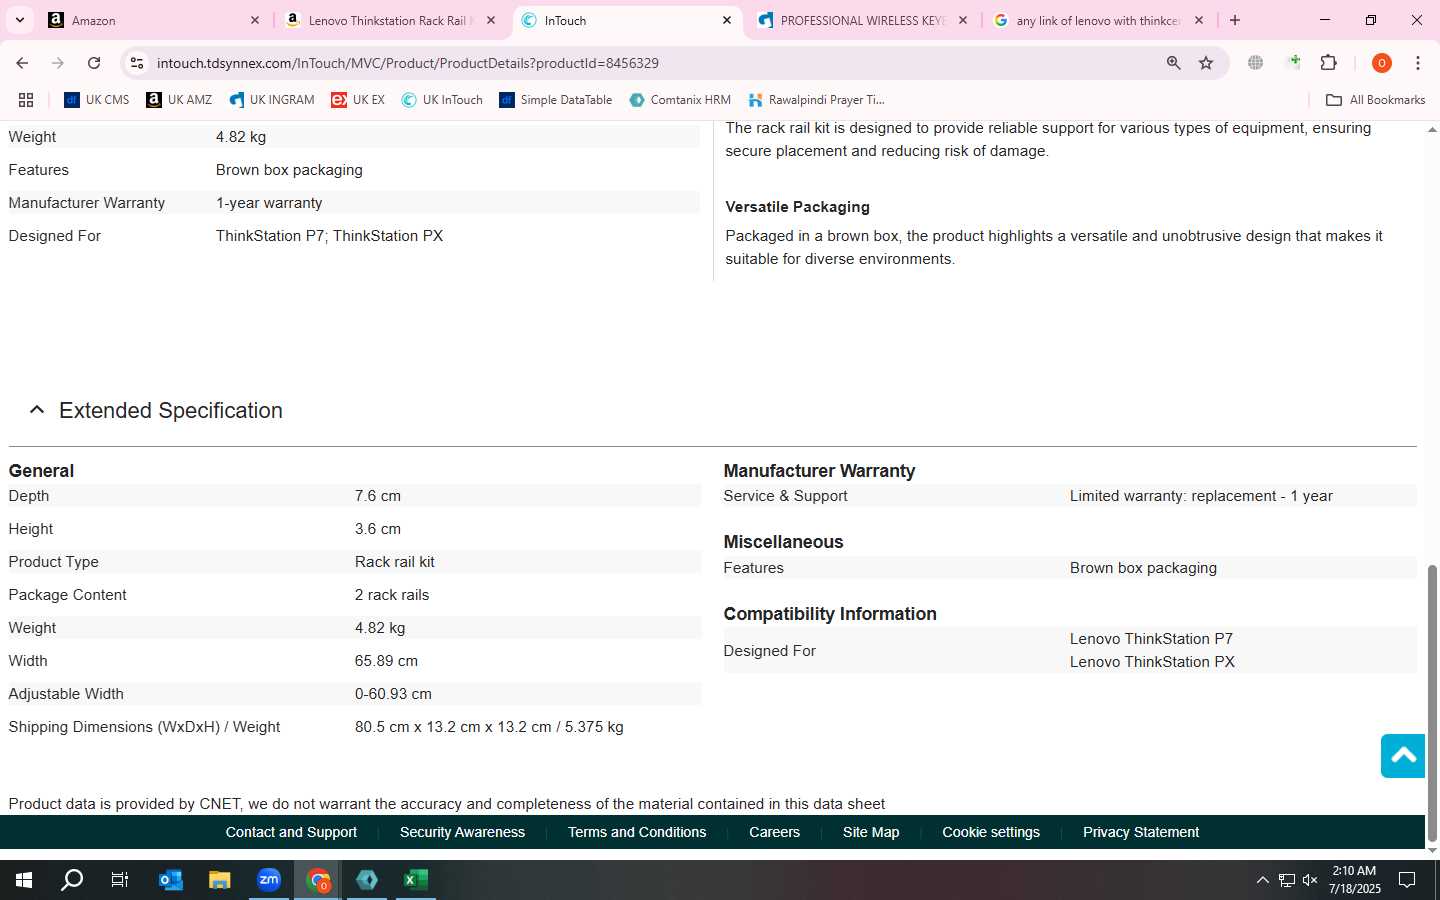Image resolution: width=1440 pixels, height=900 pixels.
Task: Open Cookie settings in footer
Action: tap(991, 832)
